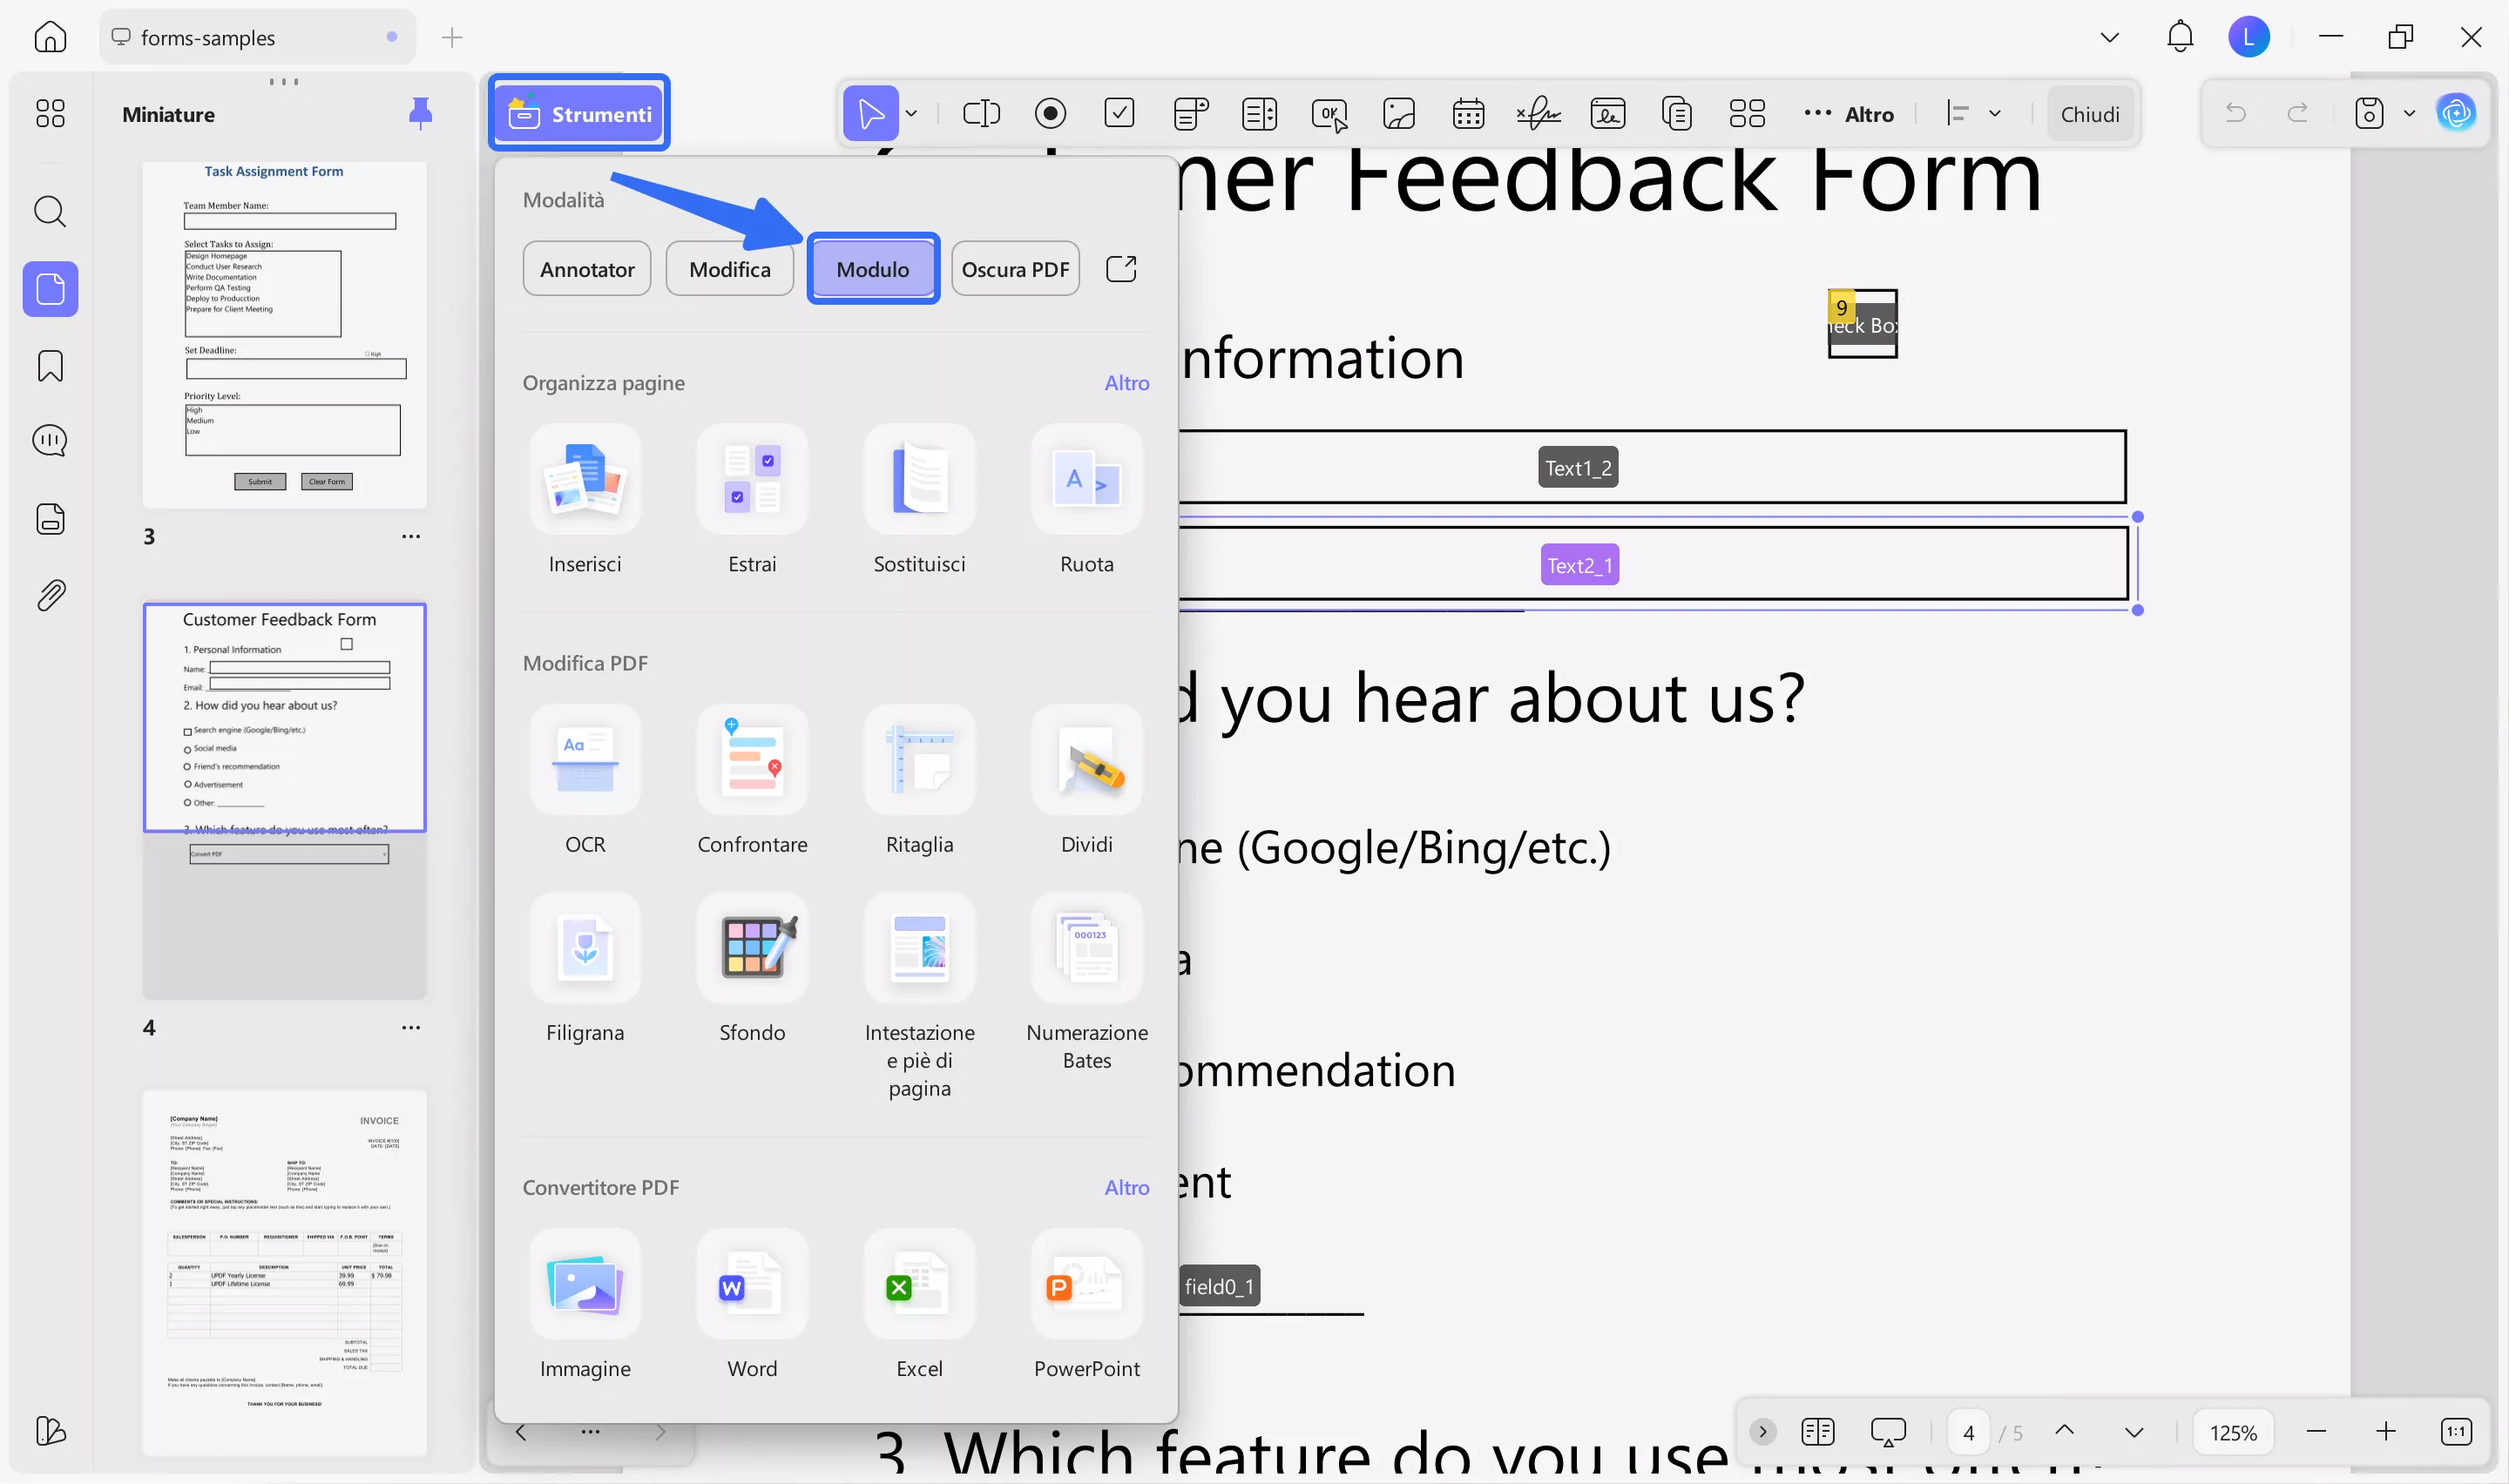This screenshot has height=1484, width=2509.
Task: Switch to Annotator mode
Action: 587,269
